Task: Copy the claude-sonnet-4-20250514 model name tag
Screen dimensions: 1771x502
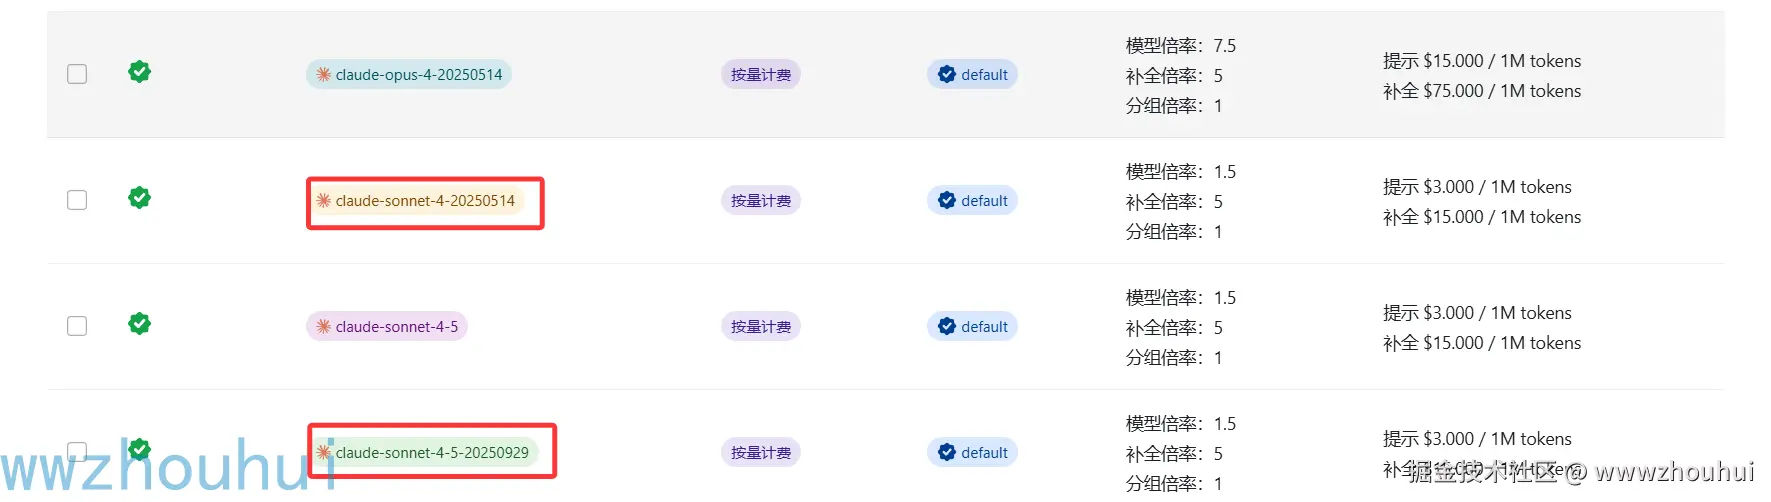Action: coord(425,201)
